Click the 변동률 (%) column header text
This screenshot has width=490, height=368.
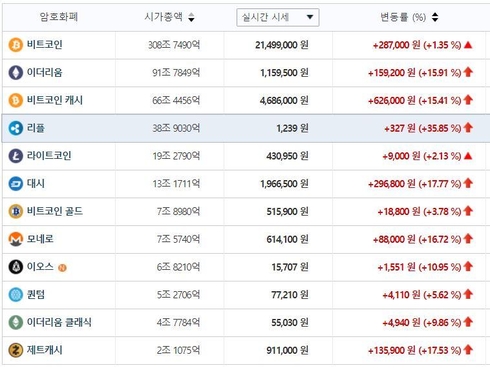coord(403,17)
